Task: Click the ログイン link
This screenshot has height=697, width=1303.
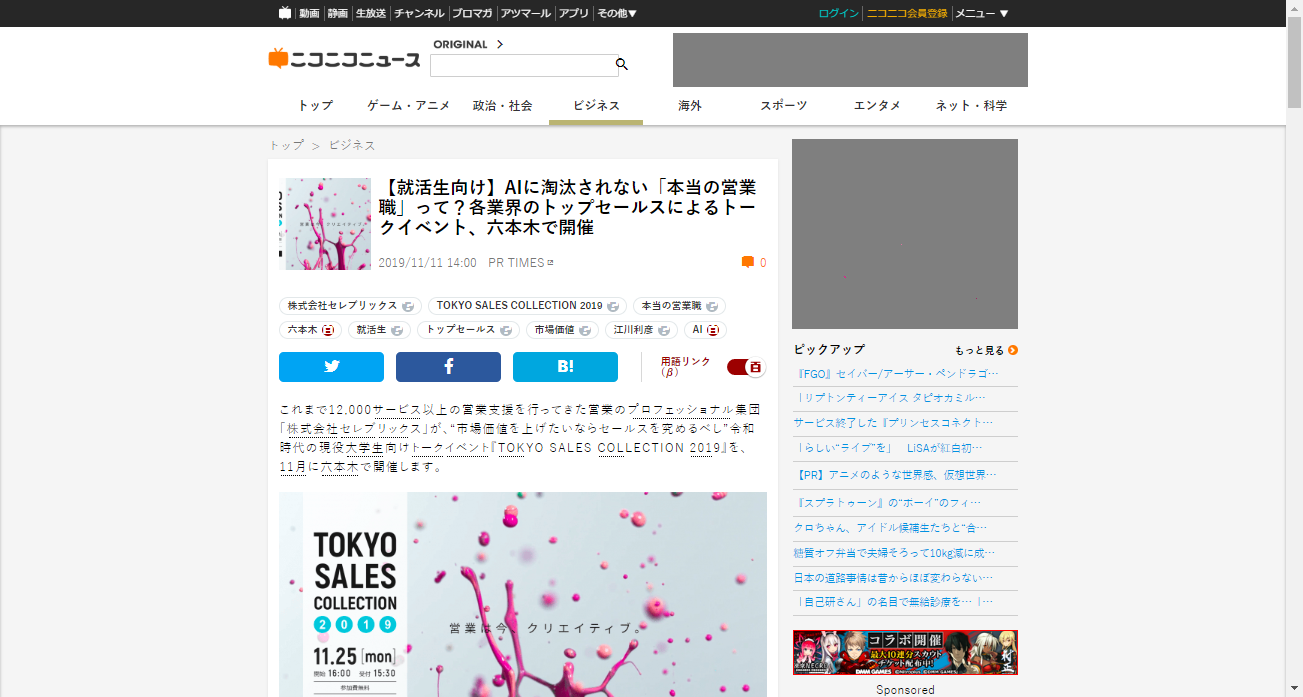Action: click(x=839, y=13)
